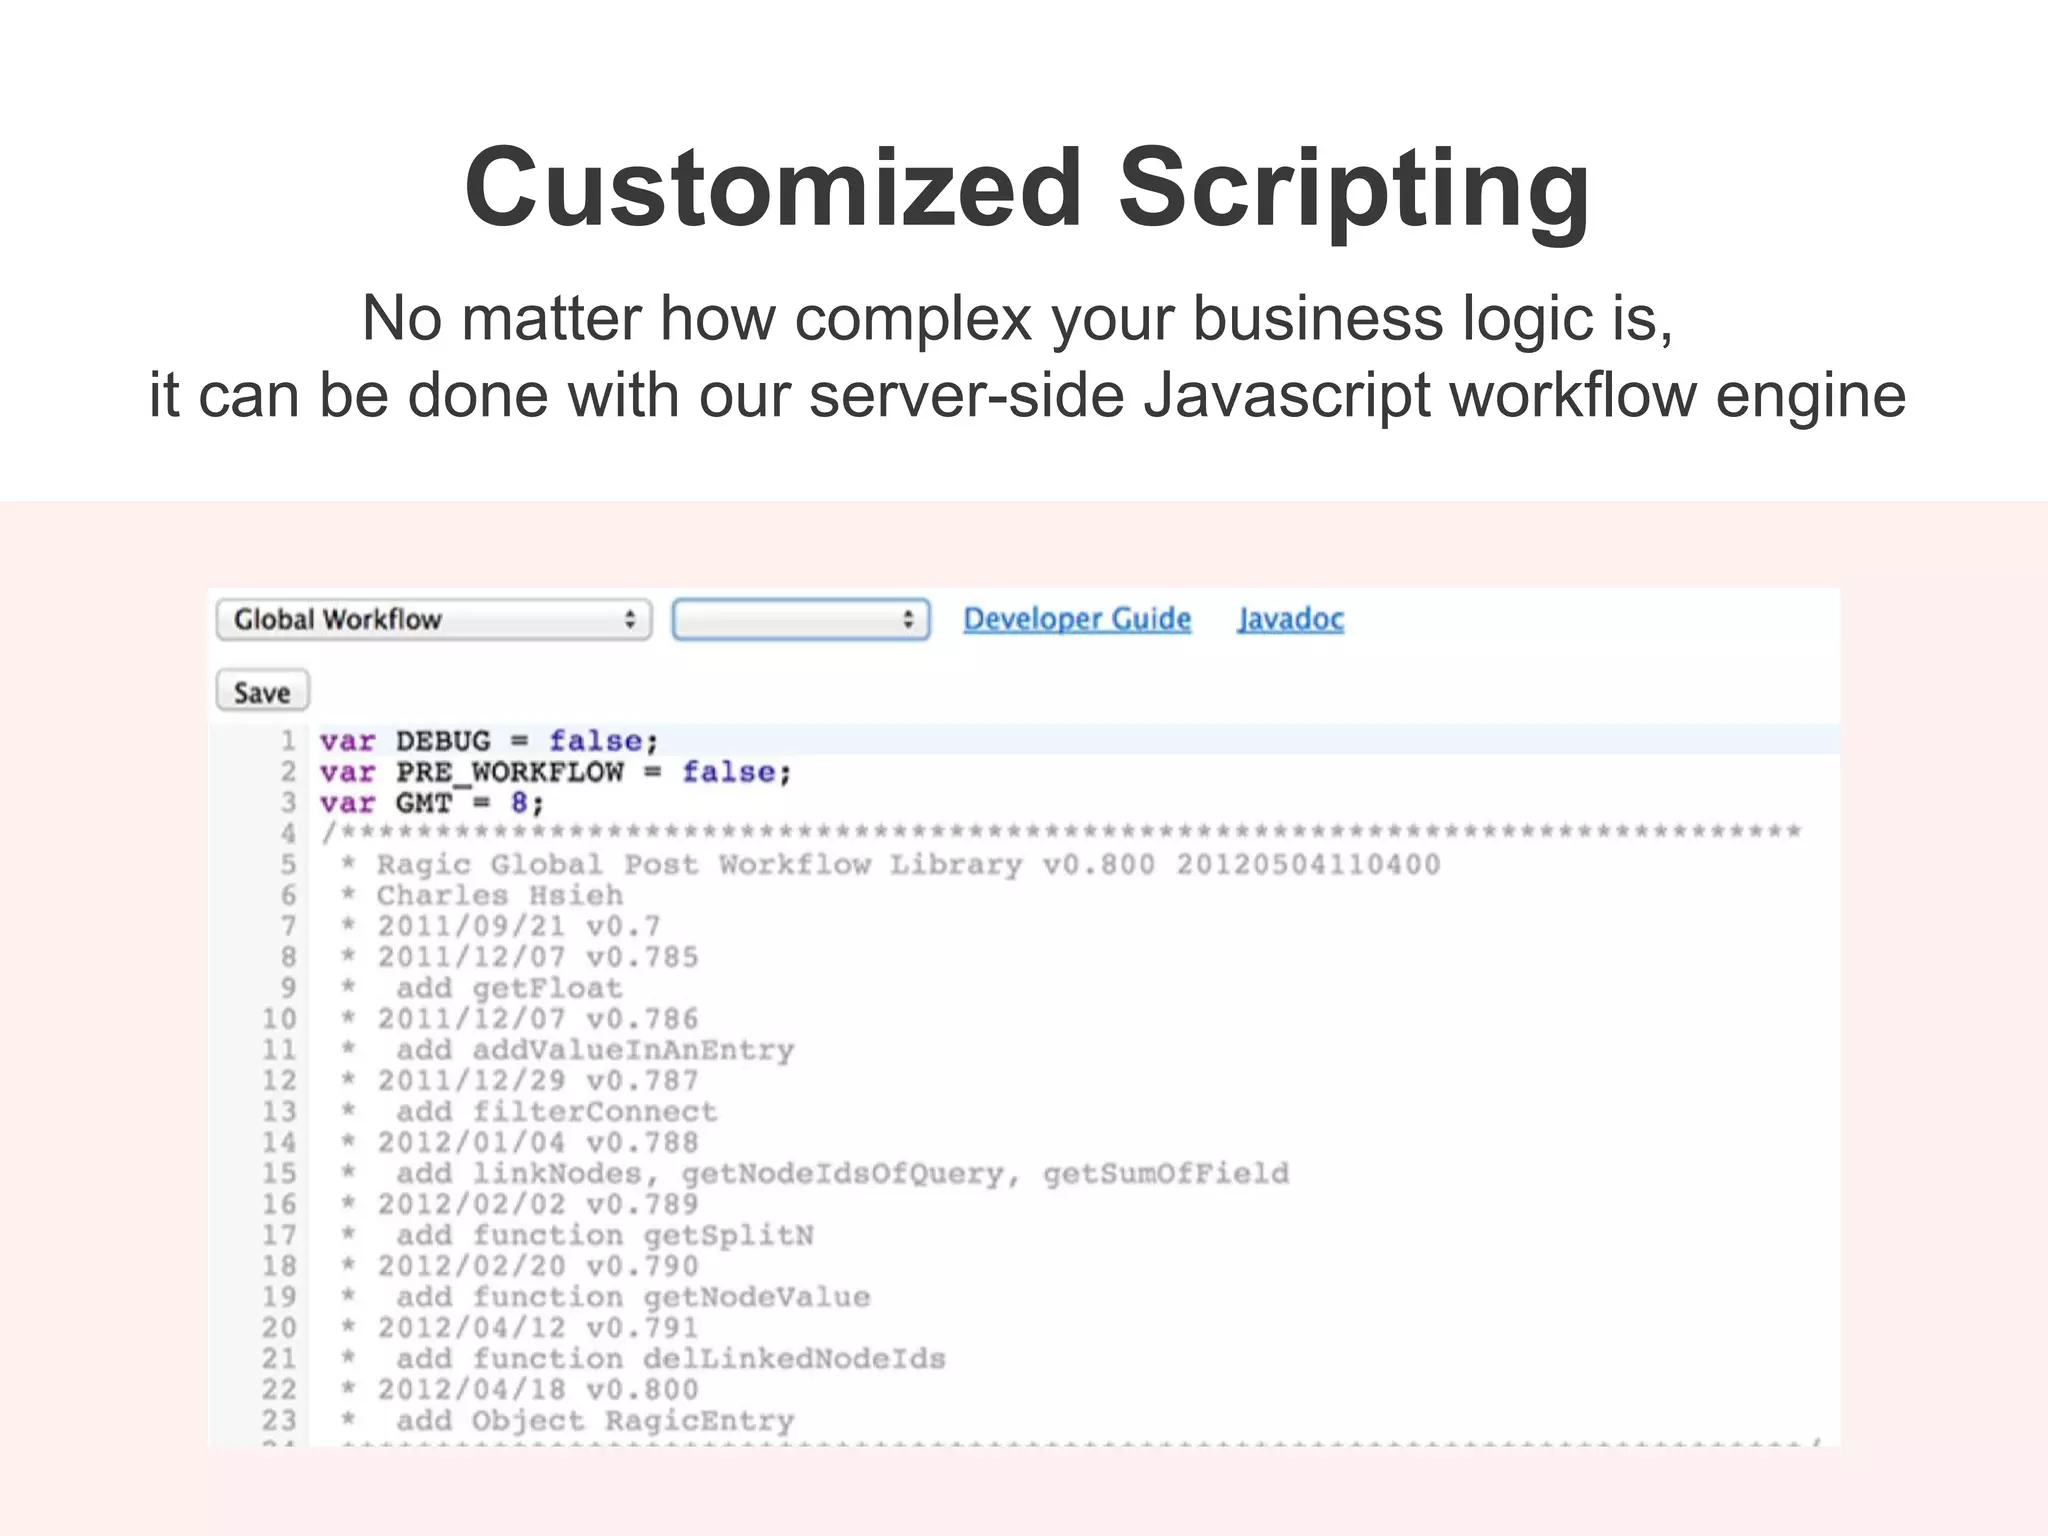The image size is (2048, 1536).
Task: Click the asterisk comment opener on line 4
Action: [x=1061, y=832]
